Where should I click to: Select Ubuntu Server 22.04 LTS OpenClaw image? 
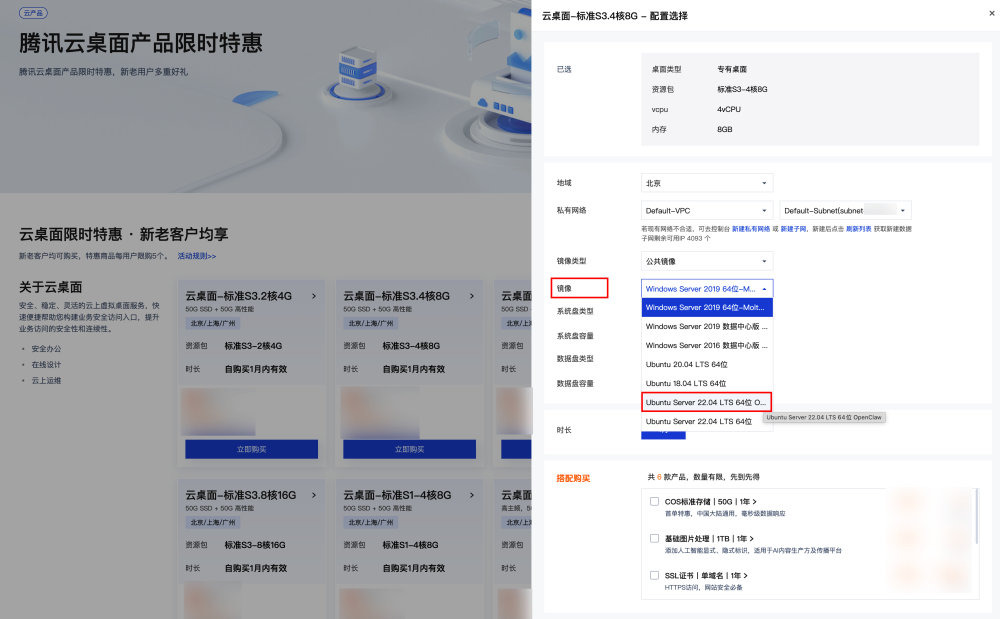706,402
